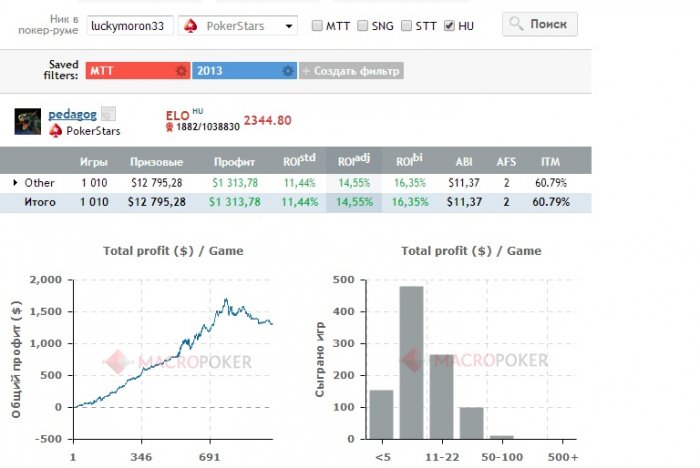
Task: Sort by the Призовые column header
Action: (x=157, y=162)
